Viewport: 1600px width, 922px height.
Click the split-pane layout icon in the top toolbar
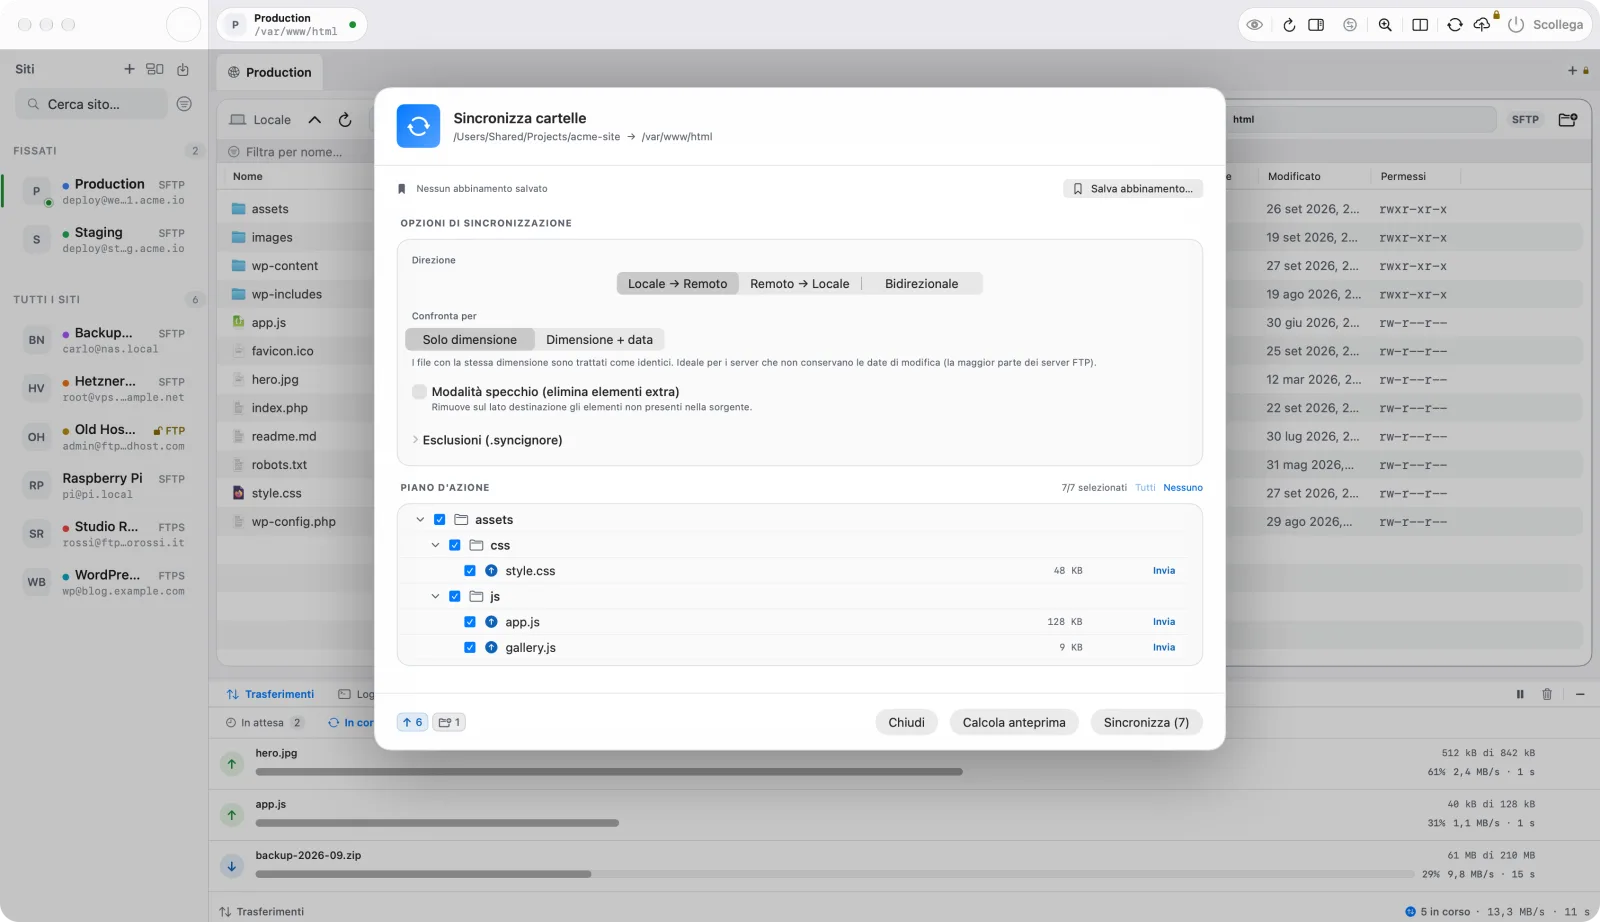coord(1420,25)
